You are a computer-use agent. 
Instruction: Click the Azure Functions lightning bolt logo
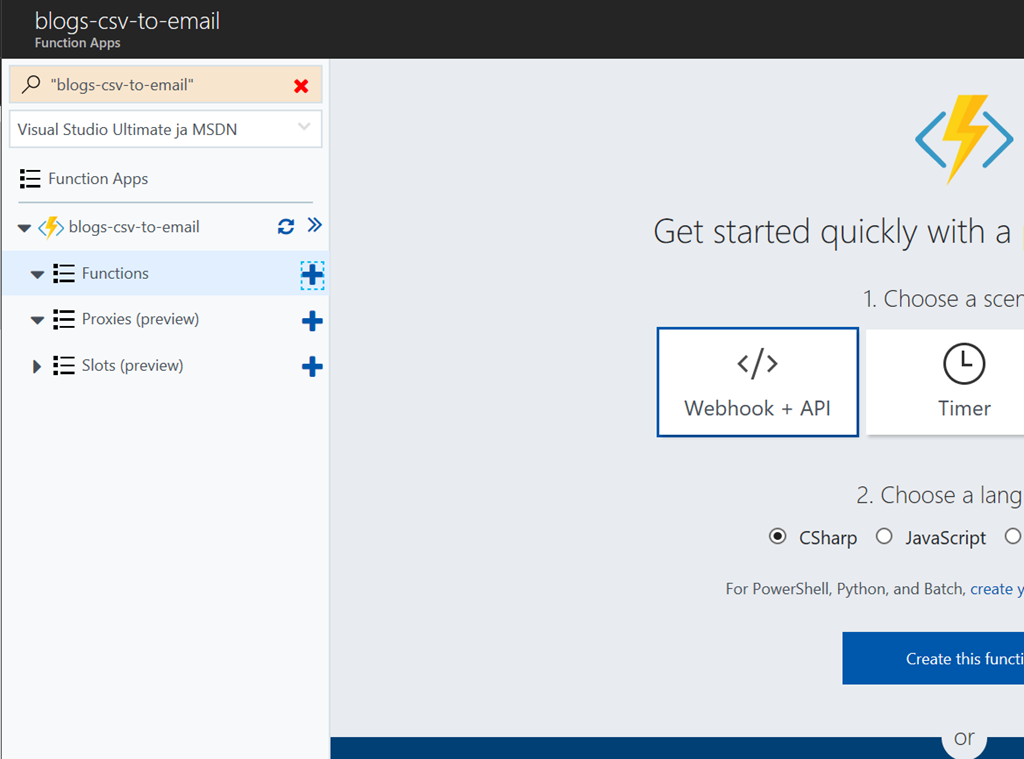click(963, 138)
